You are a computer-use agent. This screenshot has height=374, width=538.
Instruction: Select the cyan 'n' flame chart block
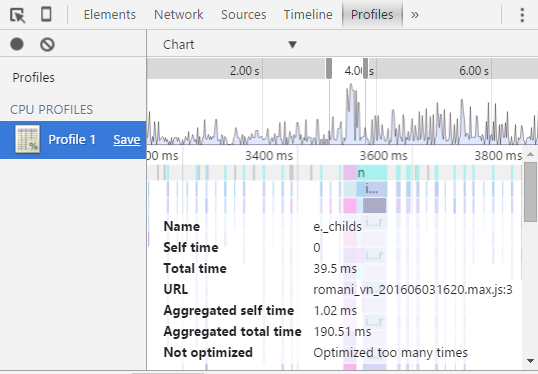pyautogui.click(x=372, y=173)
